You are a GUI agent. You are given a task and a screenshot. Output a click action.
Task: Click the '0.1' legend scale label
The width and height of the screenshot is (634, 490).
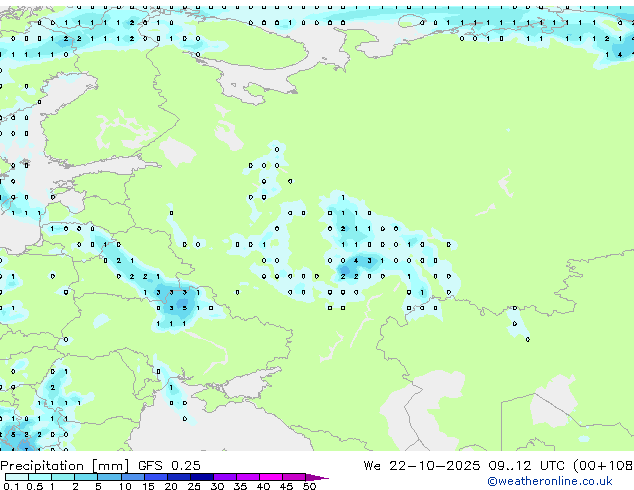coord(12,486)
